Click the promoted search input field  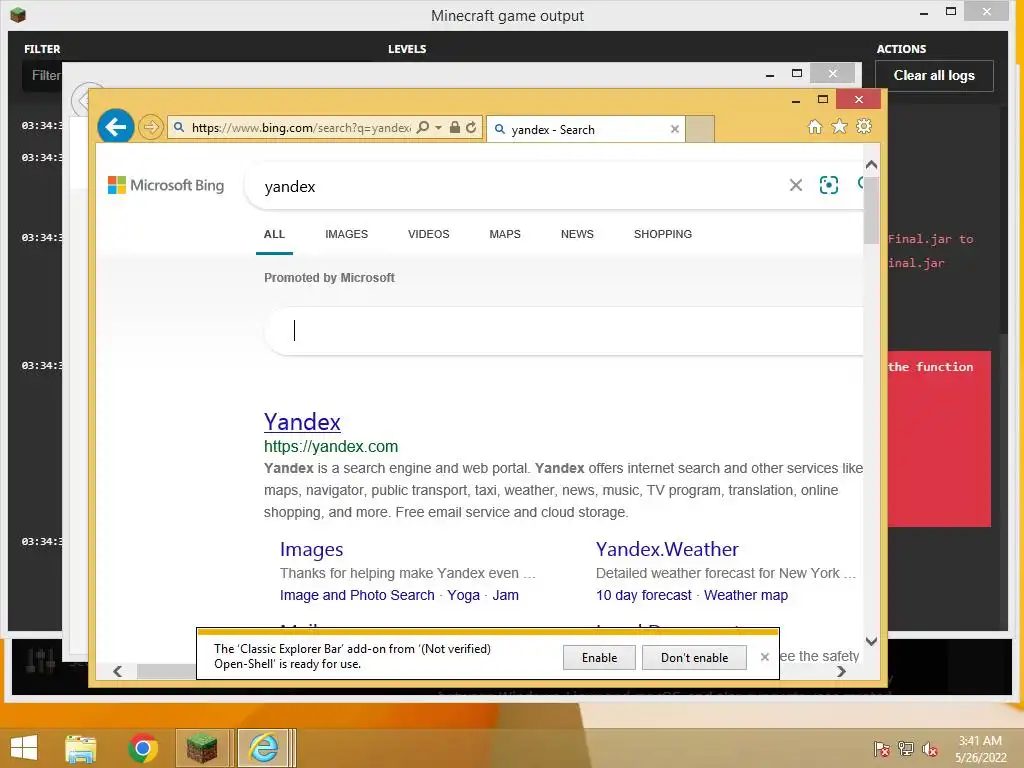(564, 331)
